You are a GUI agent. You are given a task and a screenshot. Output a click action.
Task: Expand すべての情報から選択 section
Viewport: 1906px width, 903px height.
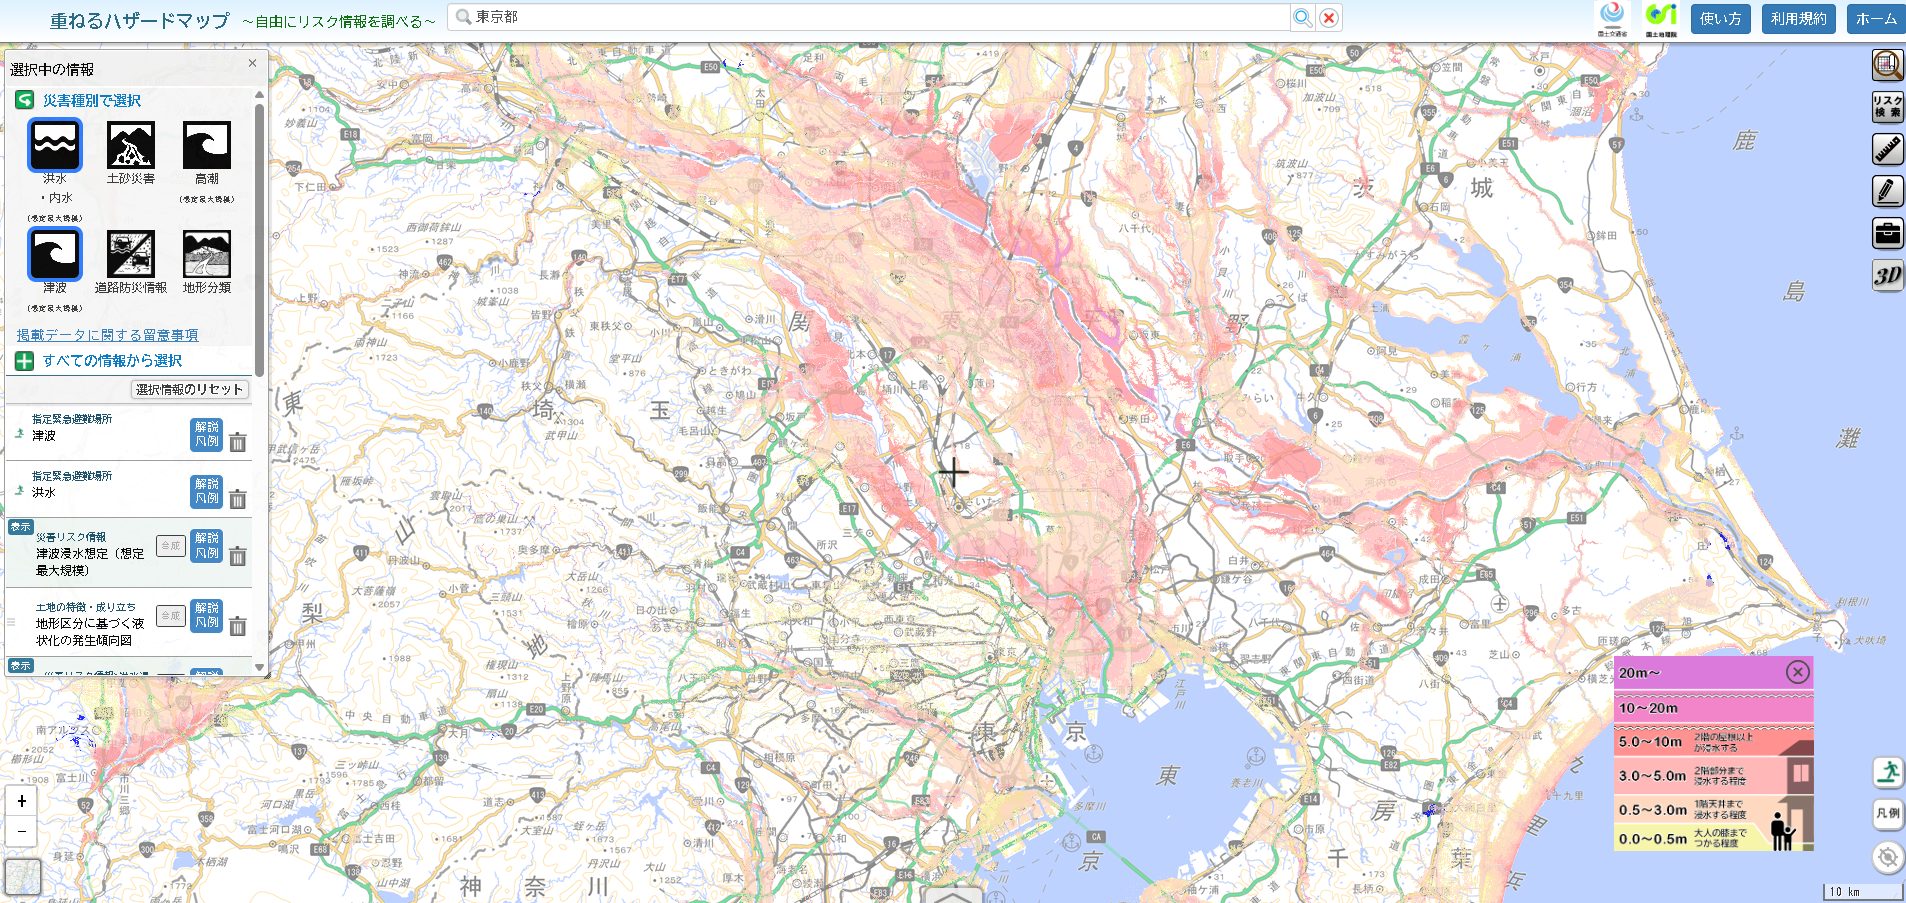pyautogui.click(x=111, y=361)
